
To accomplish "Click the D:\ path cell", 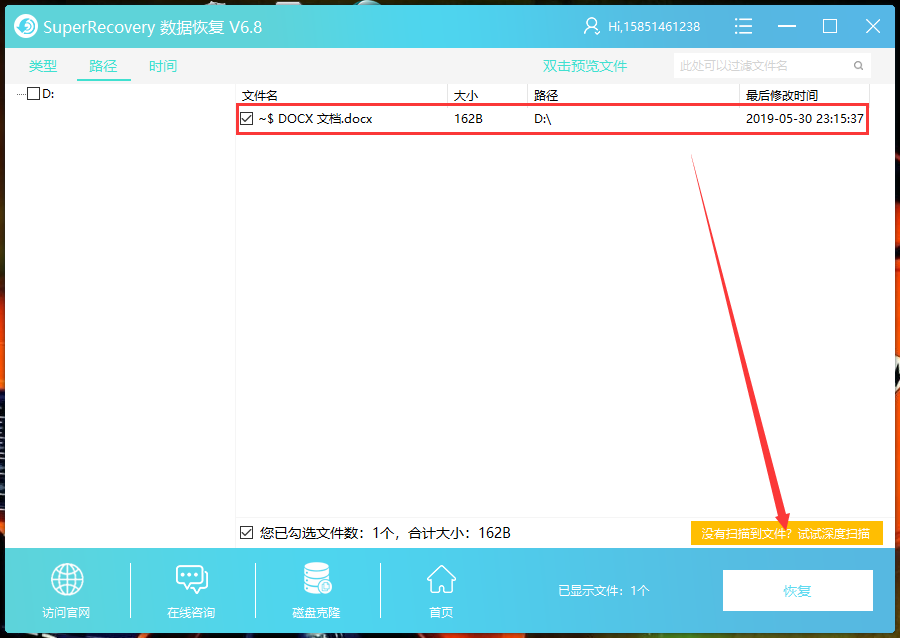I will 542,119.
